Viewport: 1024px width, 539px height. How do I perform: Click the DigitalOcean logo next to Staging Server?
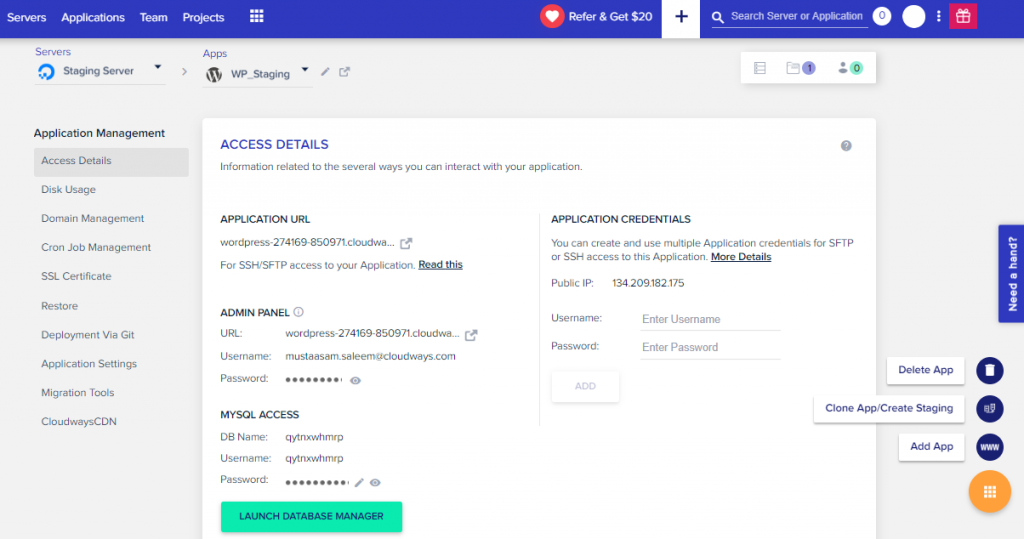tap(46, 72)
